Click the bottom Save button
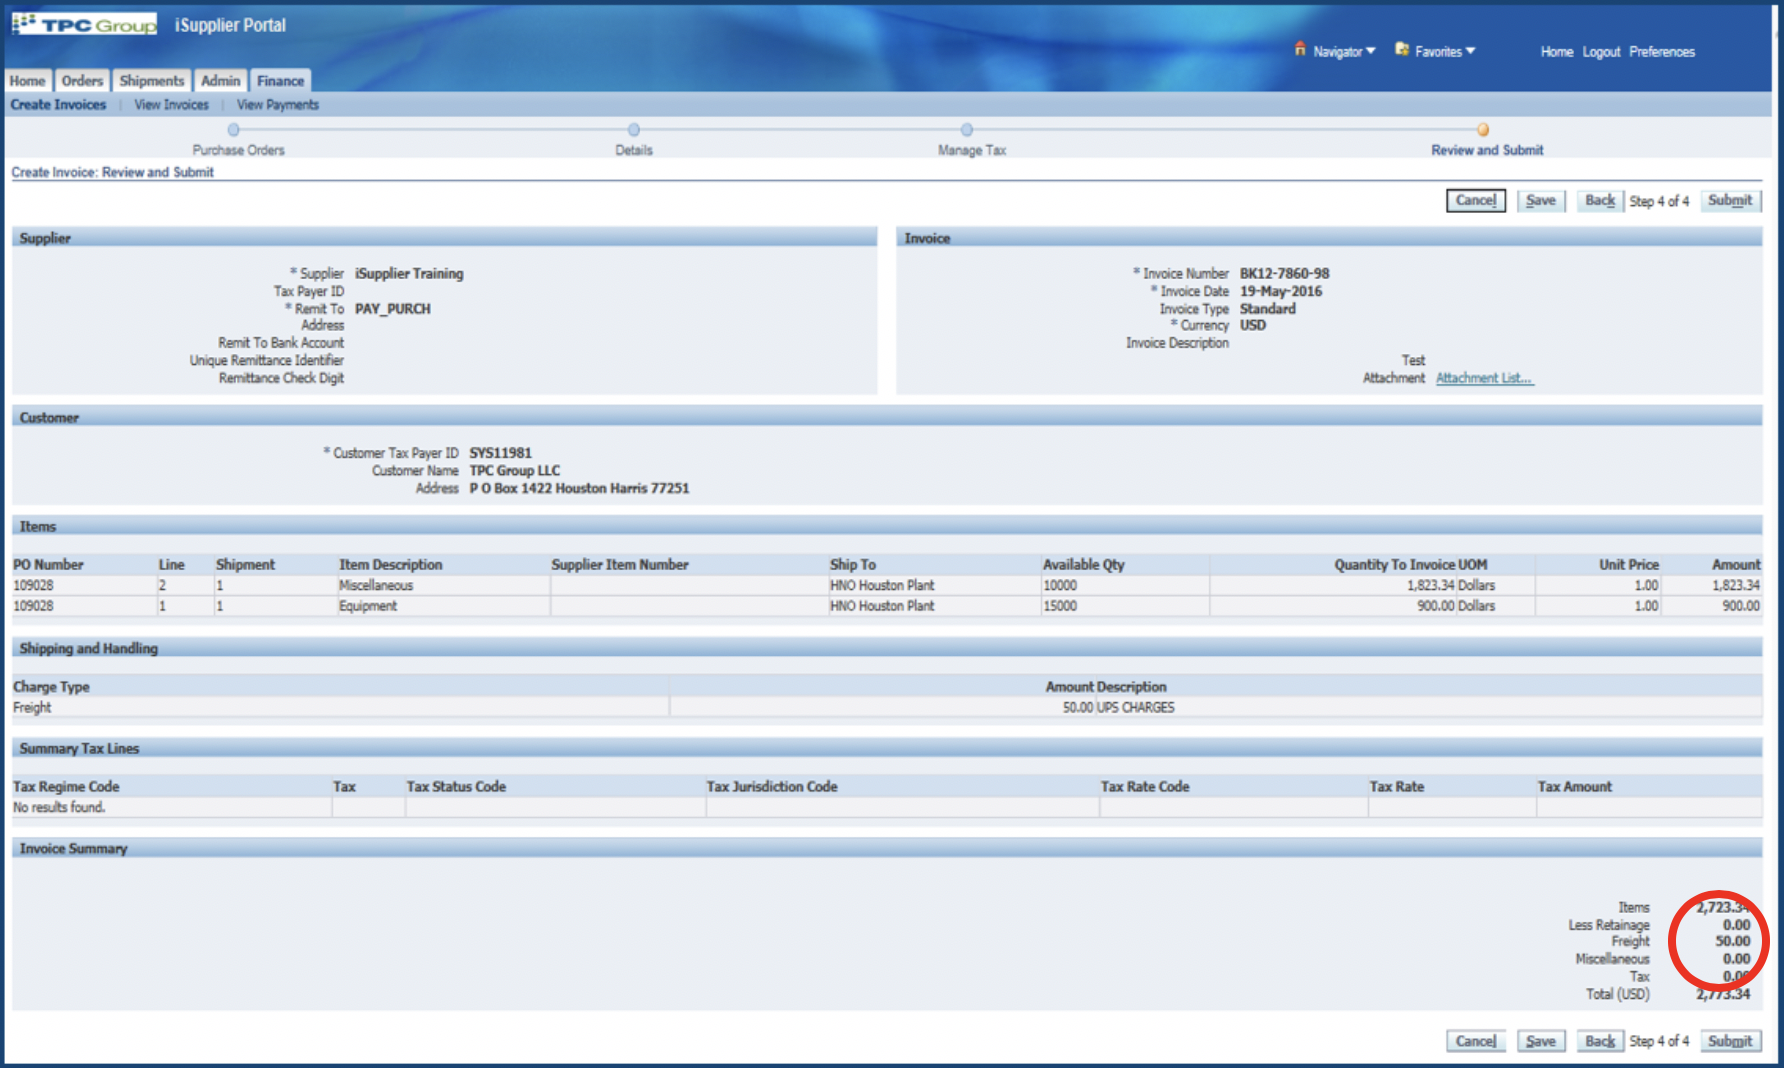 click(x=1541, y=1041)
